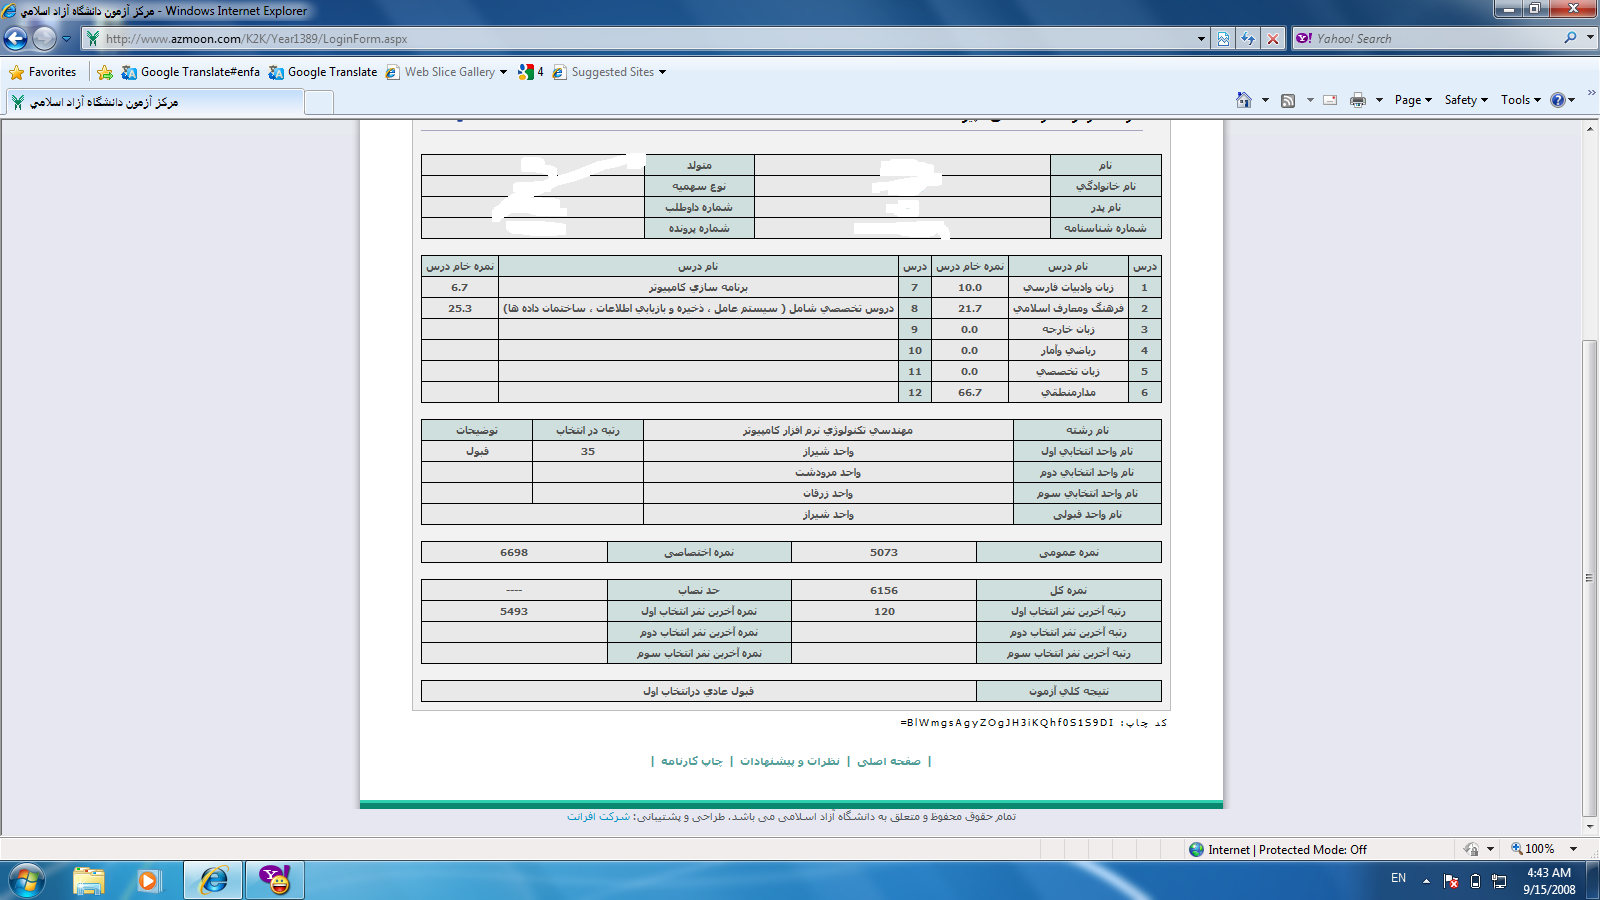Open the Tools menu
The width and height of the screenshot is (1600, 900).
1520,100
